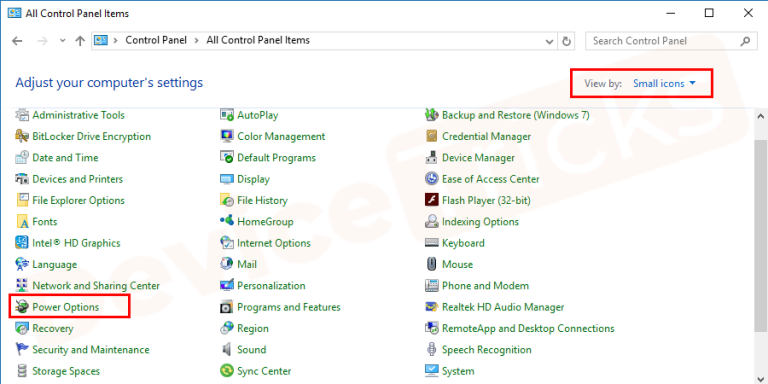Click the AutoPlay icon

(227, 115)
